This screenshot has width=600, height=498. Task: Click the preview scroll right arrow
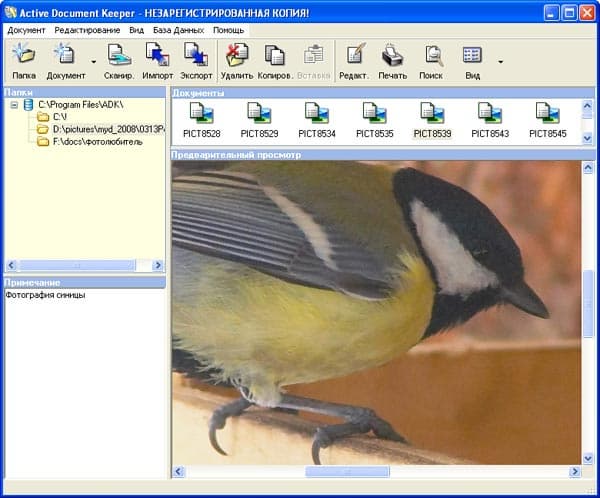click(575, 472)
